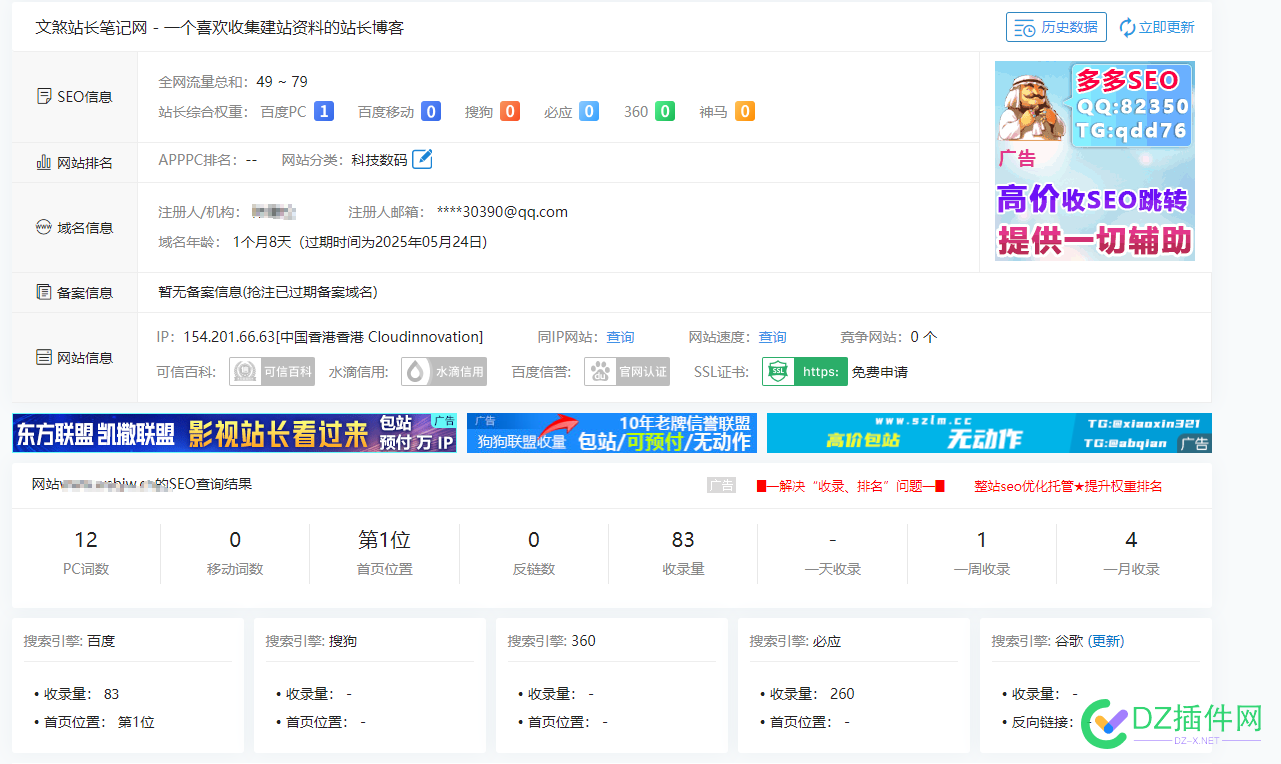1281x764 pixels.
Task: Click the 百度PC weight badge 1
Action: (x=324, y=111)
